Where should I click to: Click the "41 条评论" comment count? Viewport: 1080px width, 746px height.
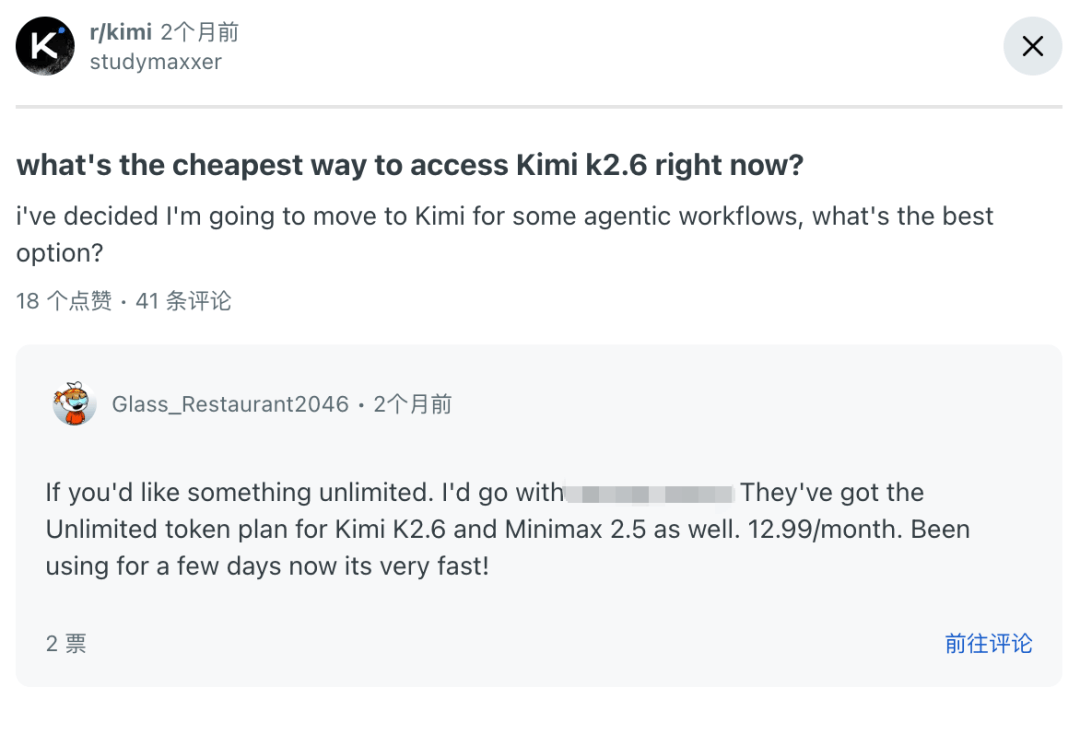(x=183, y=301)
